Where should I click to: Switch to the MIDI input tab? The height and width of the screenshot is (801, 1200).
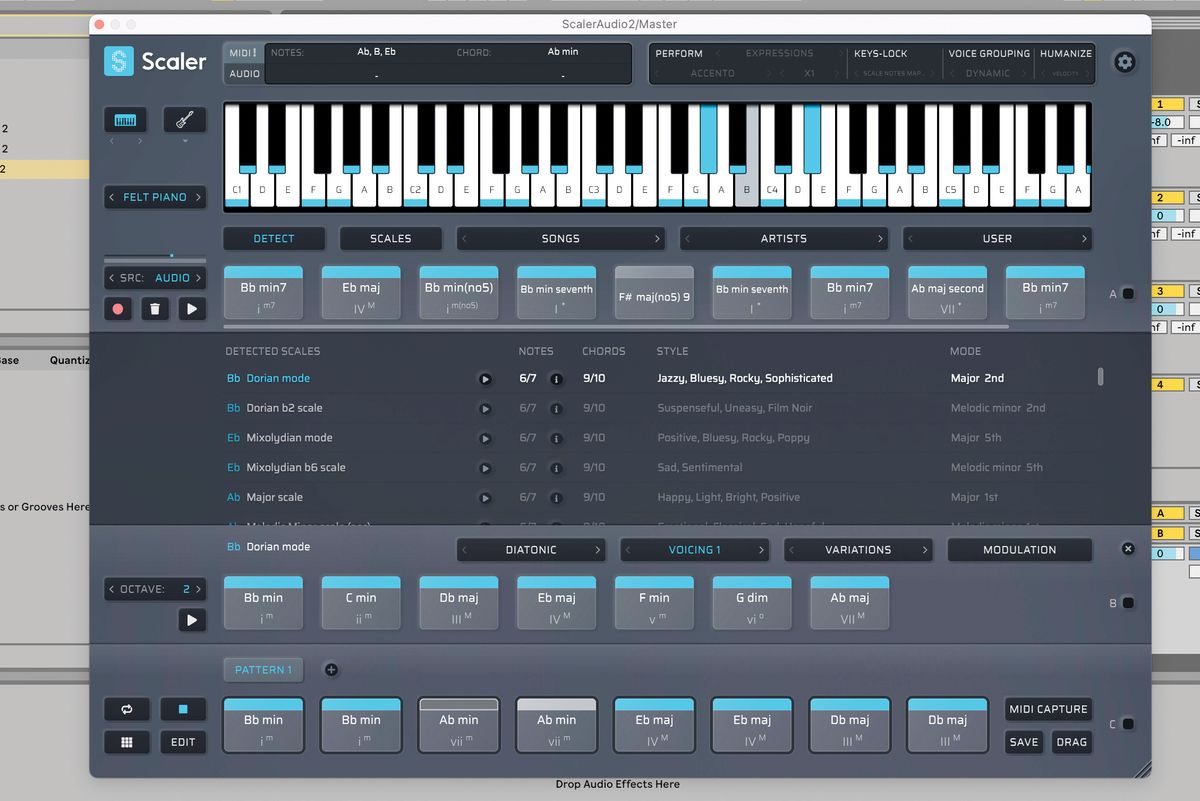pos(243,52)
